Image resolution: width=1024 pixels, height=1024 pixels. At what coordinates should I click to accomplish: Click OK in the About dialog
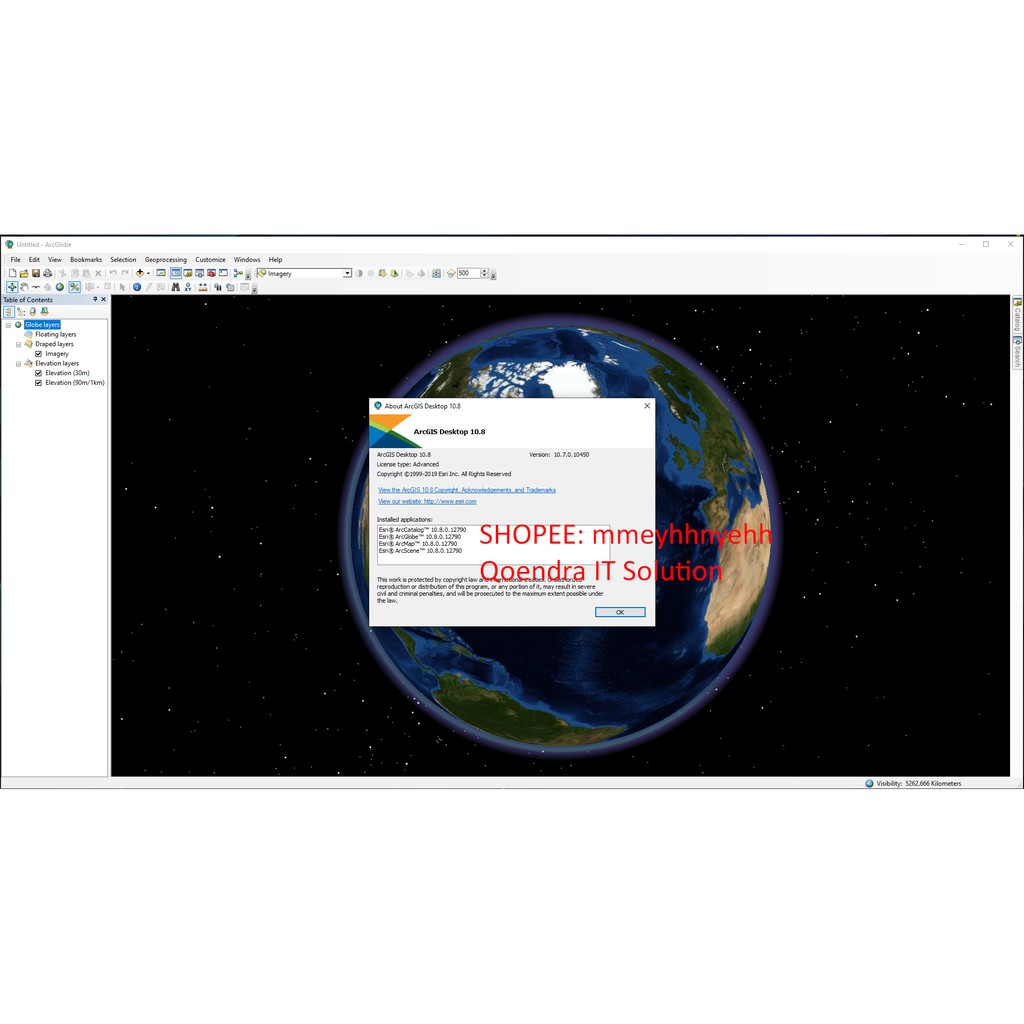[x=620, y=612]
